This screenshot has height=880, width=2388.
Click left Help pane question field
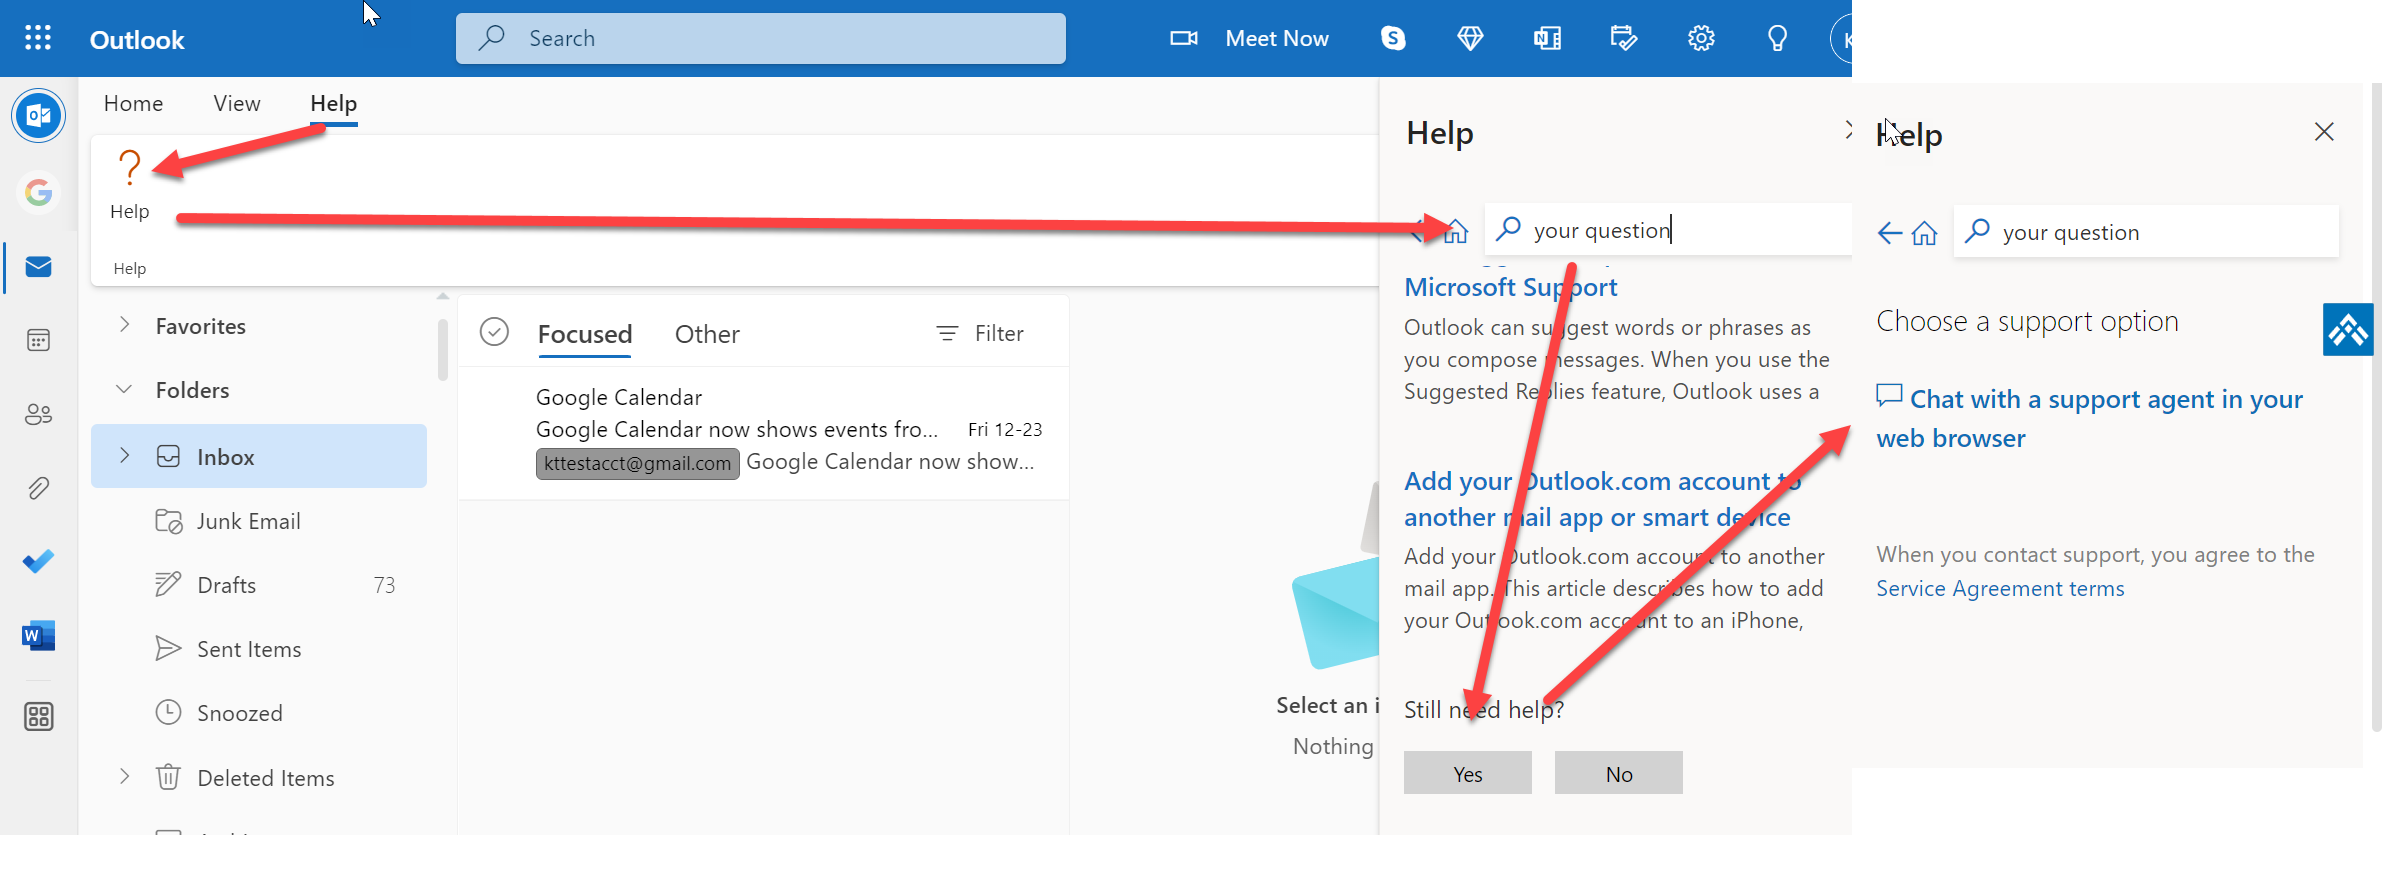point(1668,231)
